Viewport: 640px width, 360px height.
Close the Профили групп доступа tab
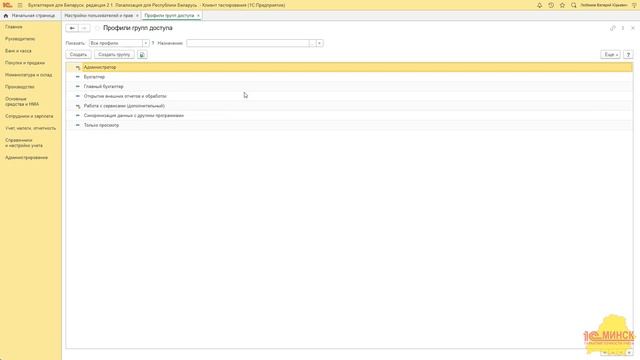(x=198, y=16)
